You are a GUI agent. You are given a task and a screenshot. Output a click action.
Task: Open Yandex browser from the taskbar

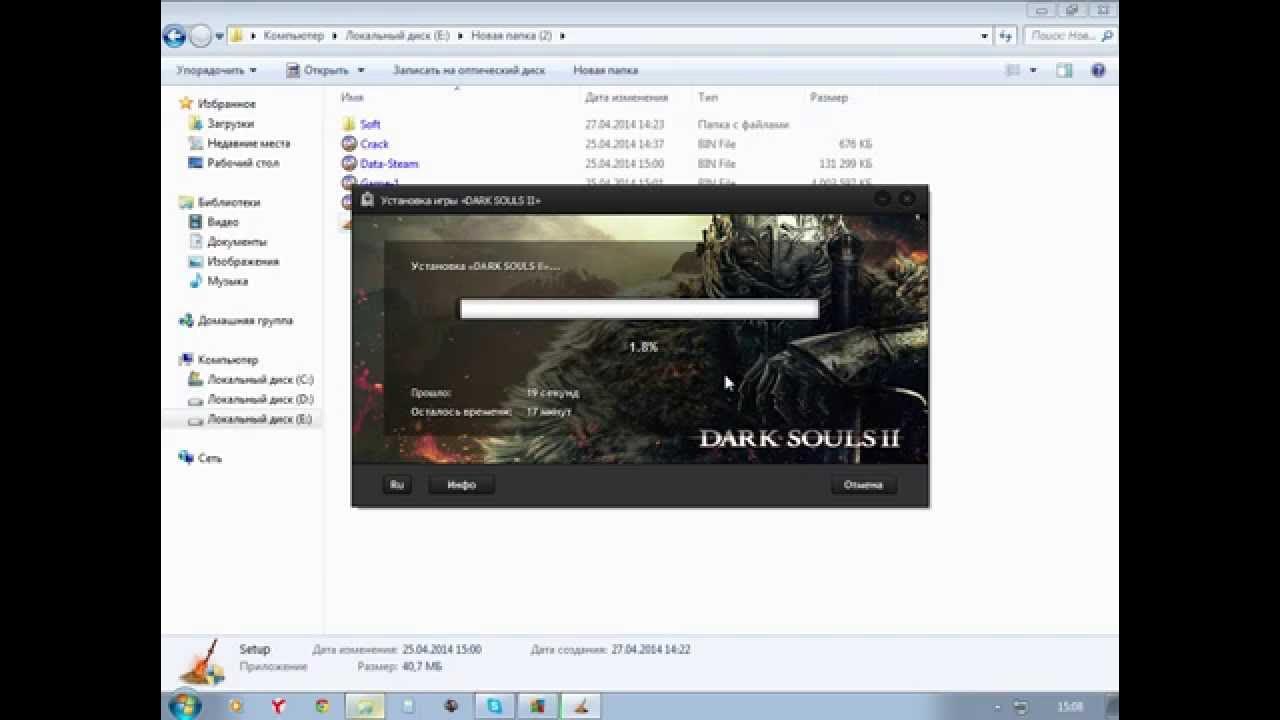pyautogui.click(x=279, y=706)
